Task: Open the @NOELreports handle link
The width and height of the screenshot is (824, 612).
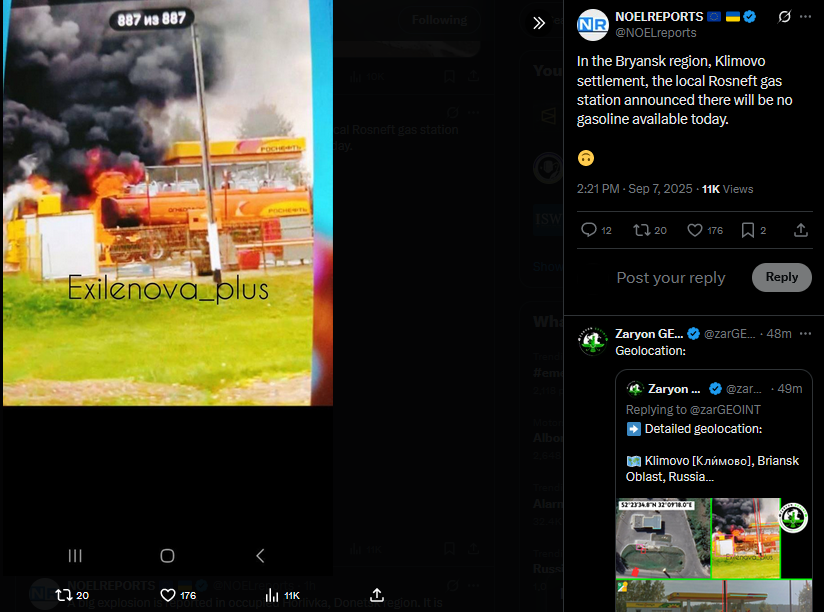Action: [x=655, y=33]
